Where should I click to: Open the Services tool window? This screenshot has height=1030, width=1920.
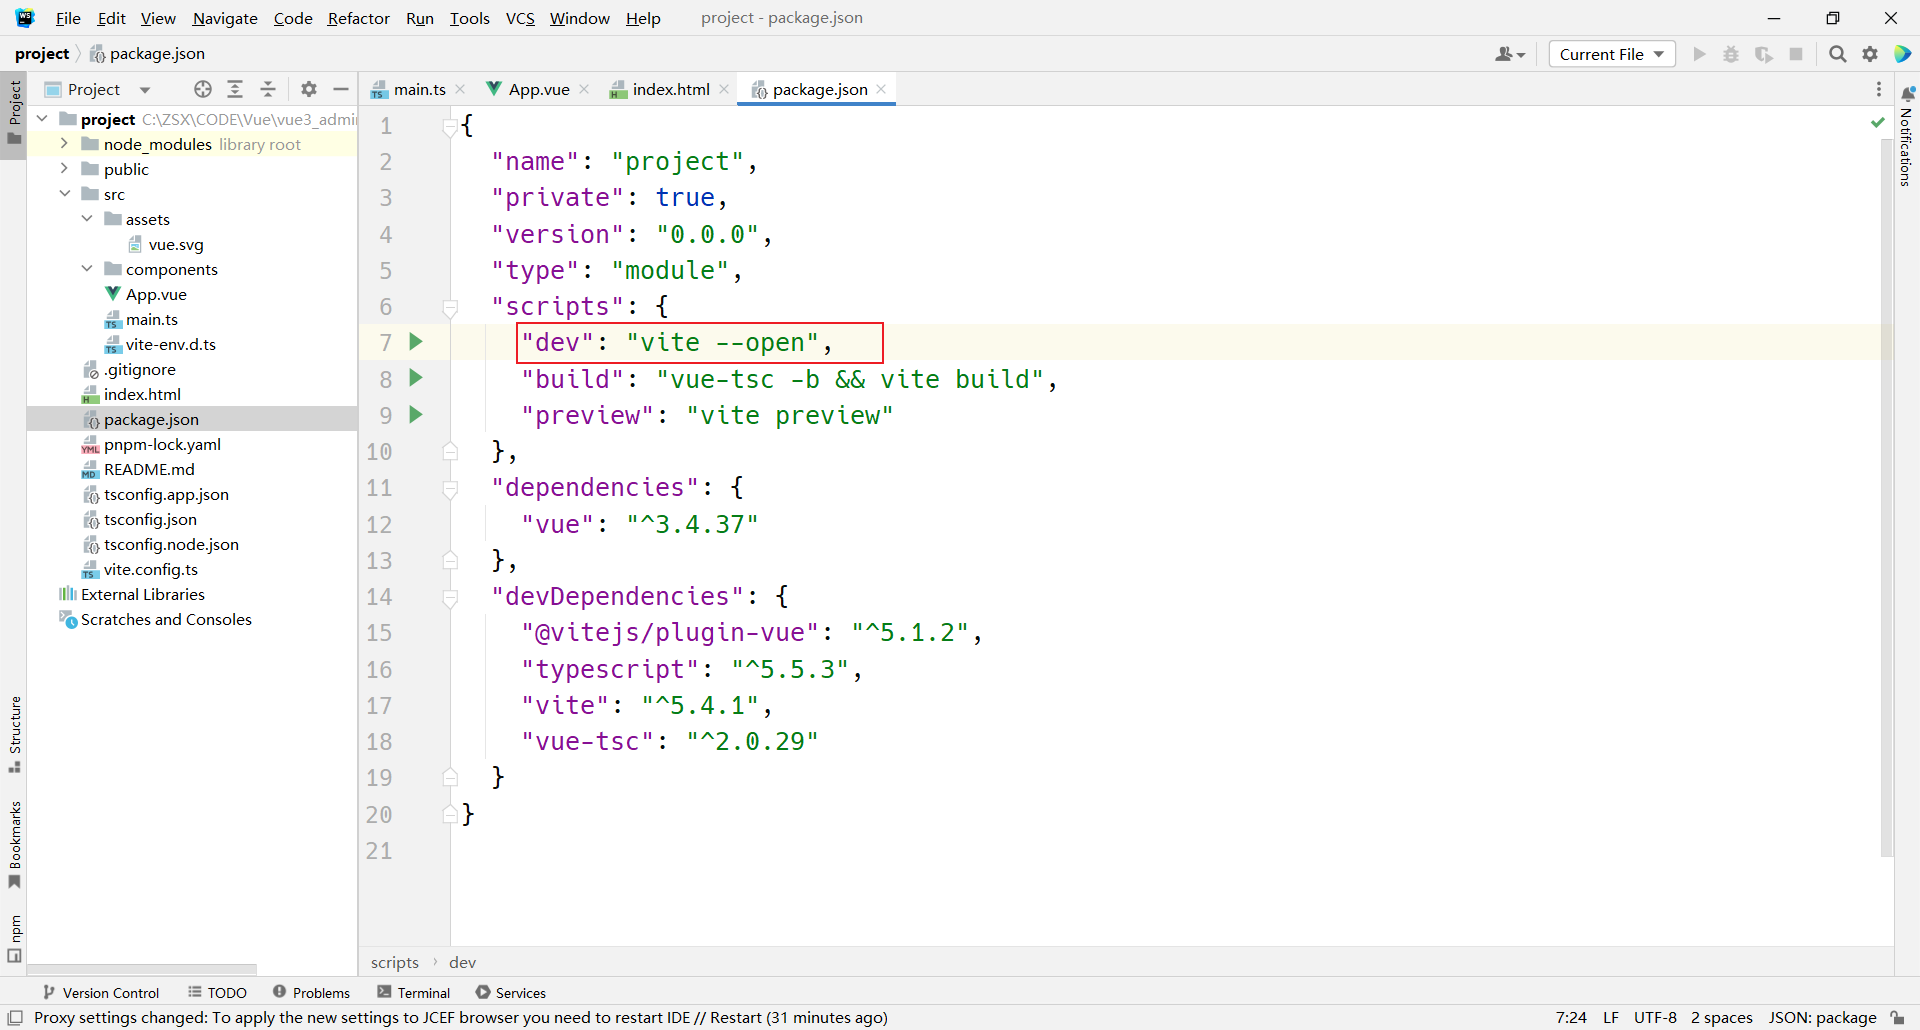pos(511,992)
